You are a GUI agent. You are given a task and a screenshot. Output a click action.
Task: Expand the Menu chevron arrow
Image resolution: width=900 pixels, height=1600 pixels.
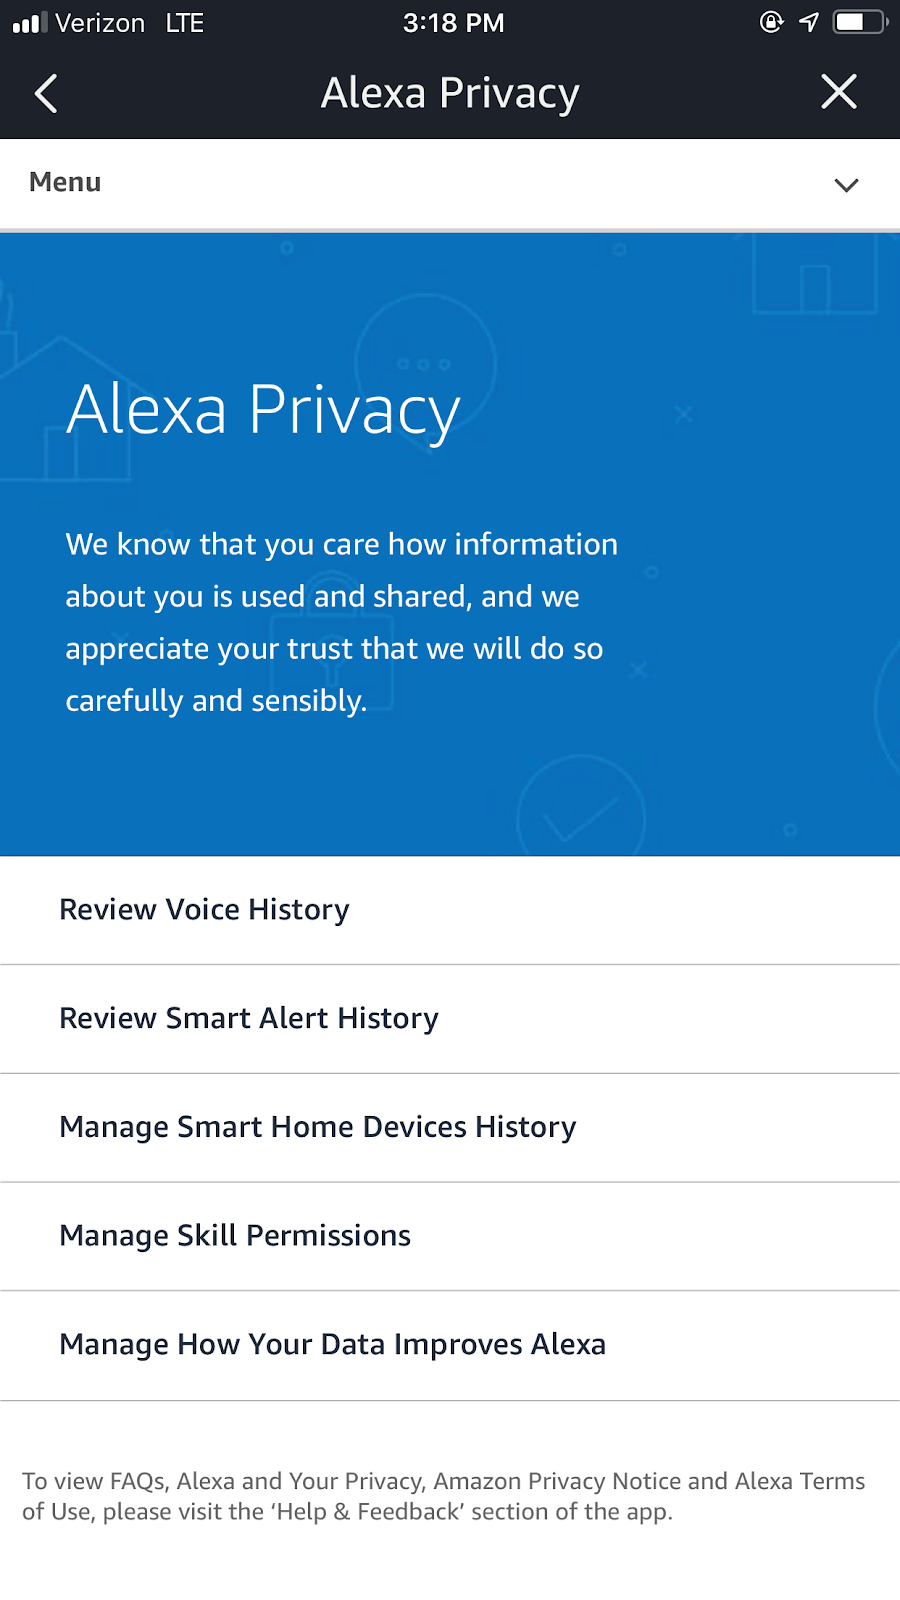[x=846, y=185]
